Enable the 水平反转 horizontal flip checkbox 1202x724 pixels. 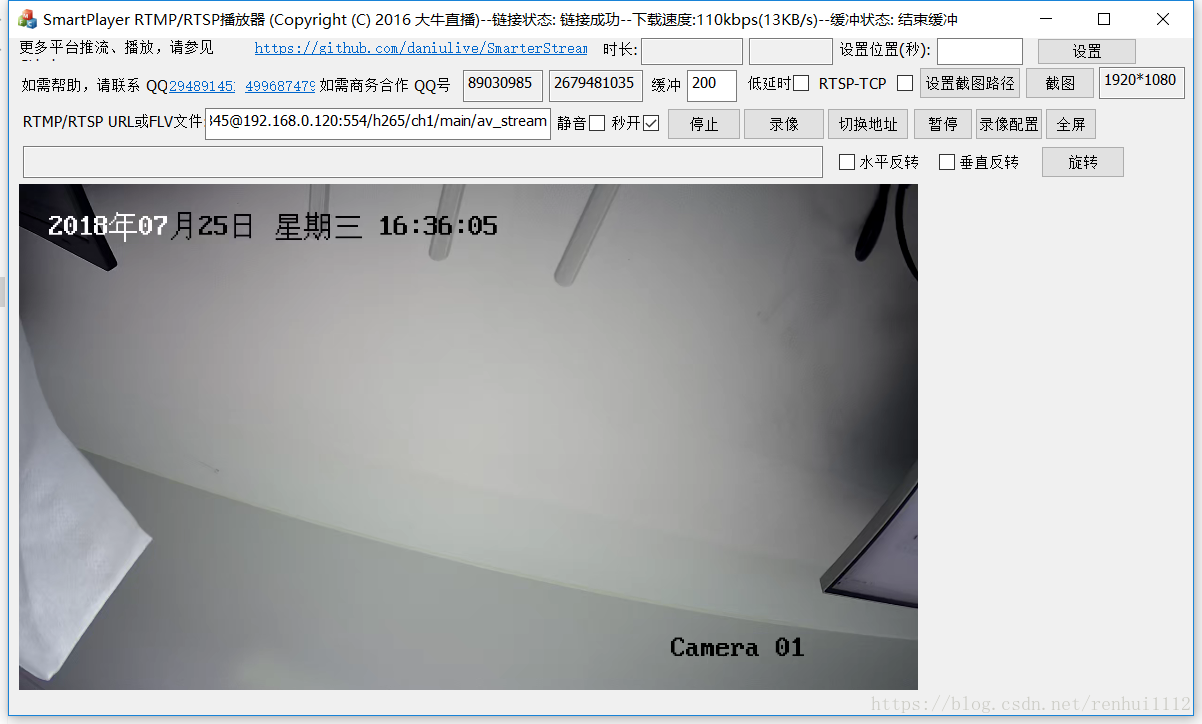pos(847,162)
